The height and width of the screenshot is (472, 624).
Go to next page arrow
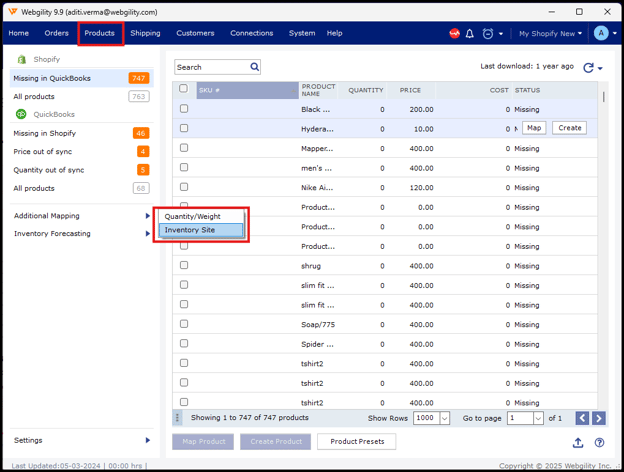point(598,418)
